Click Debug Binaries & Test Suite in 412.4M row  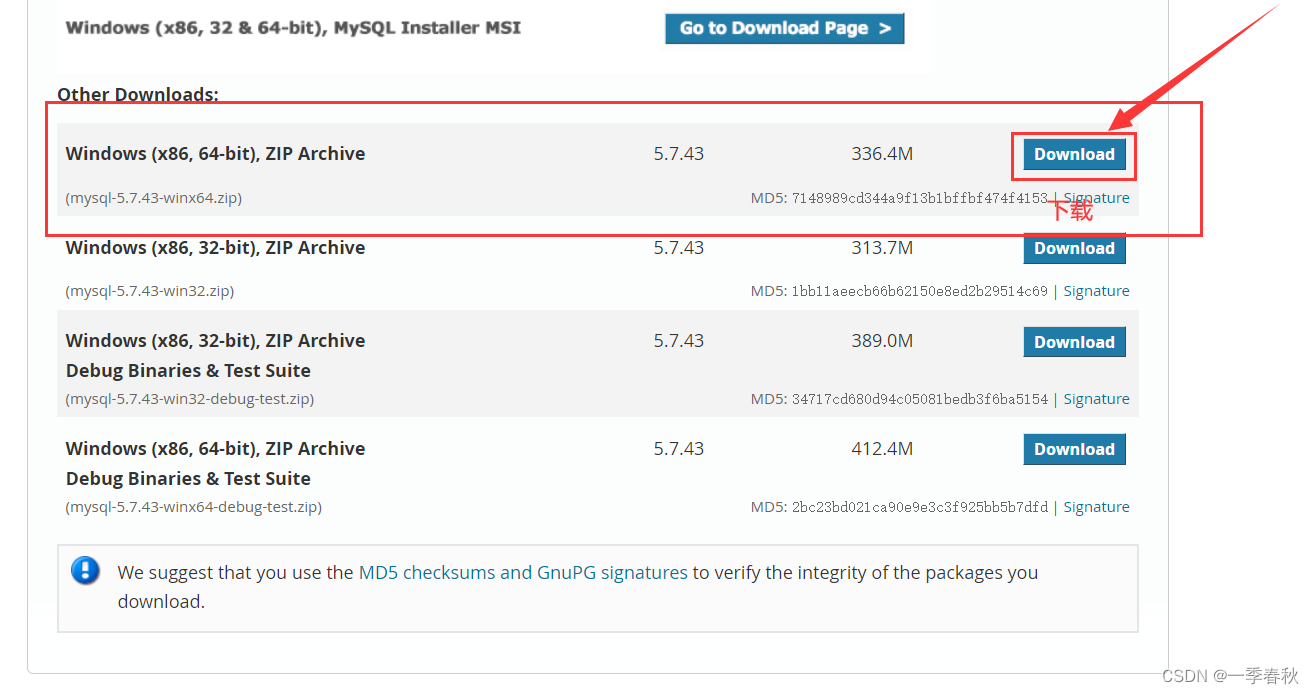pyautogui.click(x=188, y=479)
